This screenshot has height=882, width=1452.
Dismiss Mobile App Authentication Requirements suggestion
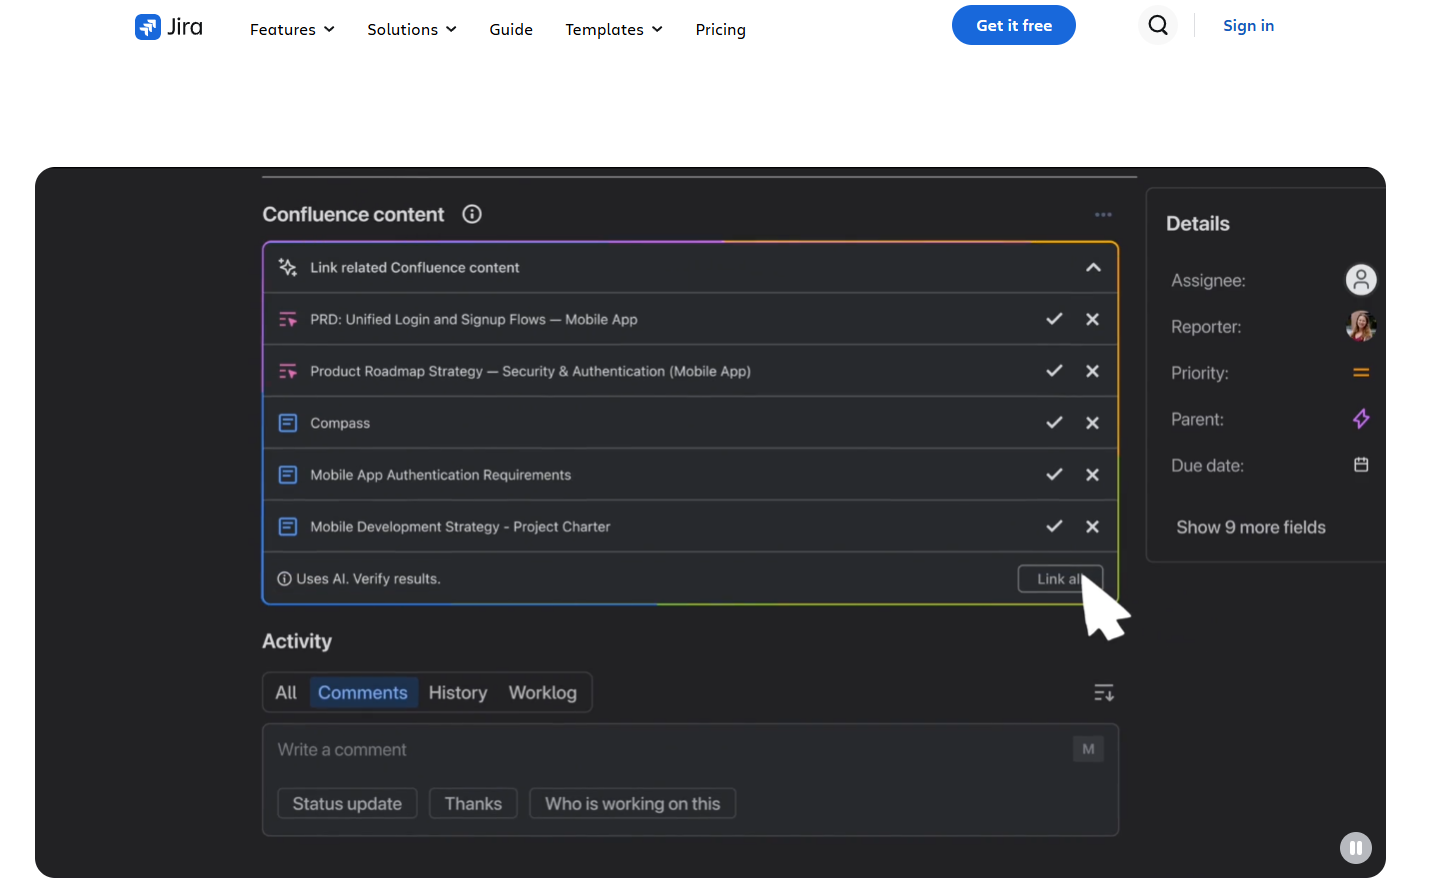[1092, 475]
